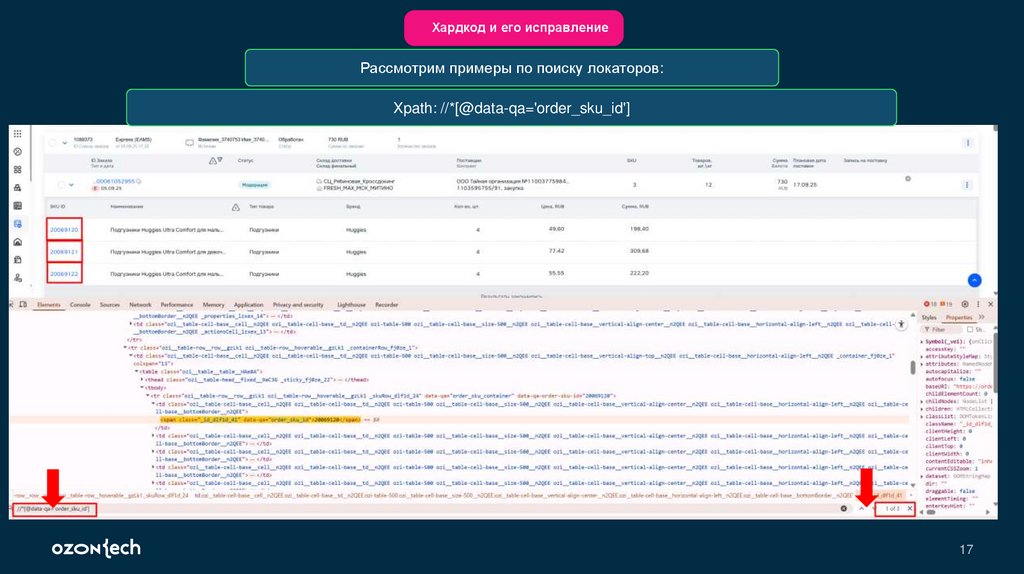Close the DevTools panel
1024x574 pixels.
click(991, 304)
